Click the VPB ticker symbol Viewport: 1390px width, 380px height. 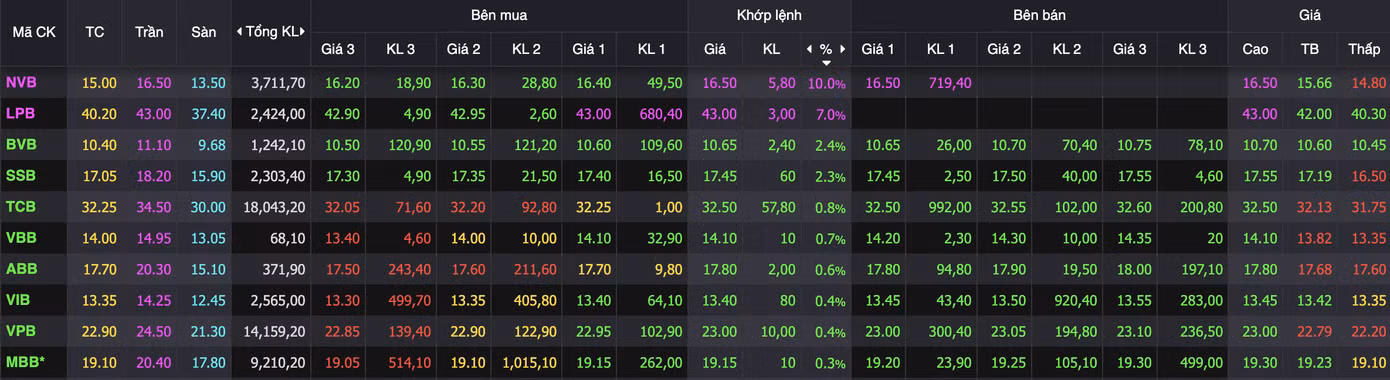tap(21, 332)
